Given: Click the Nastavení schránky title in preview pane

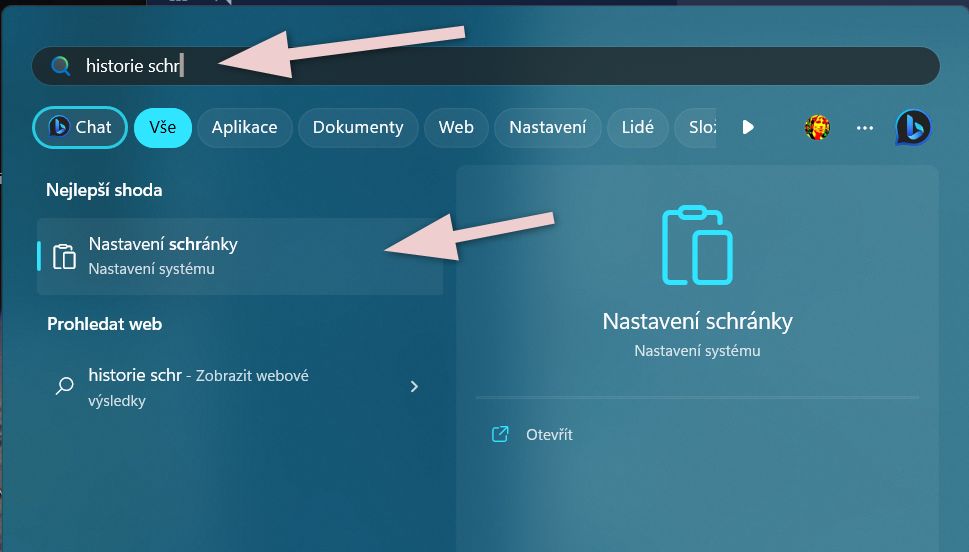Looking at the screenshot, I should coord(697,321).
